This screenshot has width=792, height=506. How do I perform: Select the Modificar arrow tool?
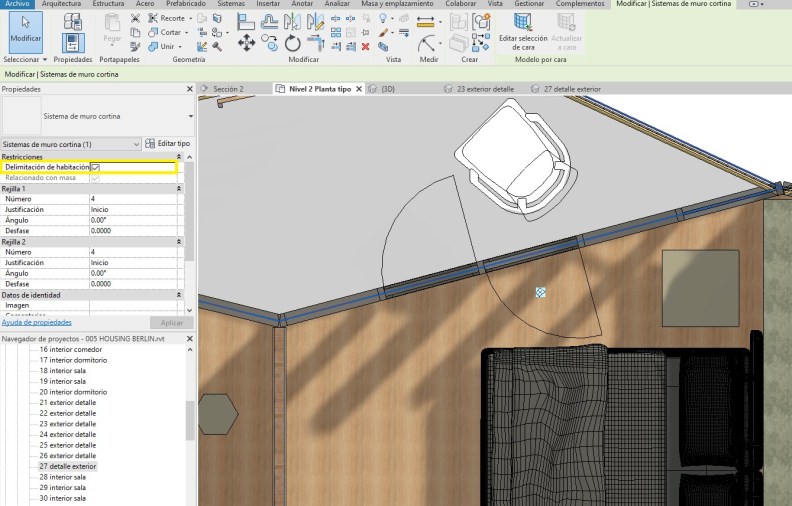click(x=25, y=30)
